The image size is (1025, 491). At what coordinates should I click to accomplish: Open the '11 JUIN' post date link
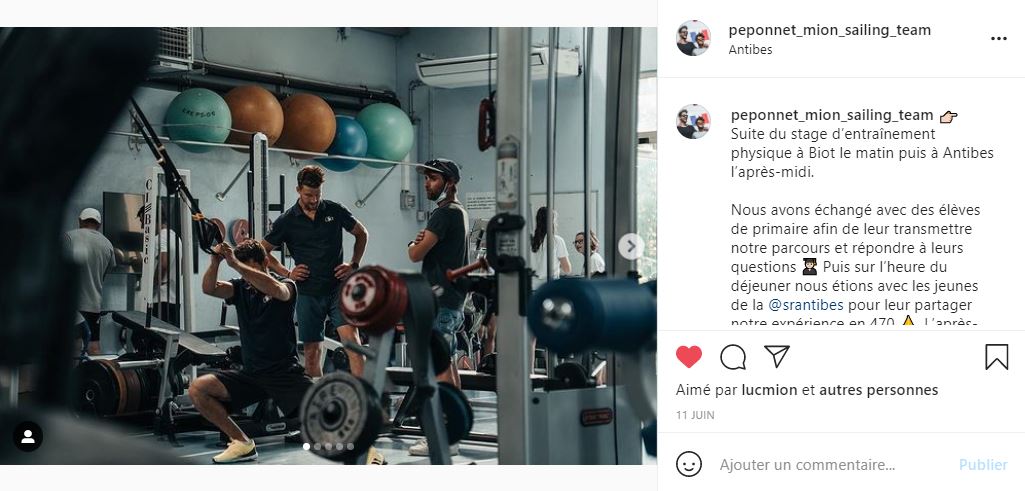click(x=695, y=415)
